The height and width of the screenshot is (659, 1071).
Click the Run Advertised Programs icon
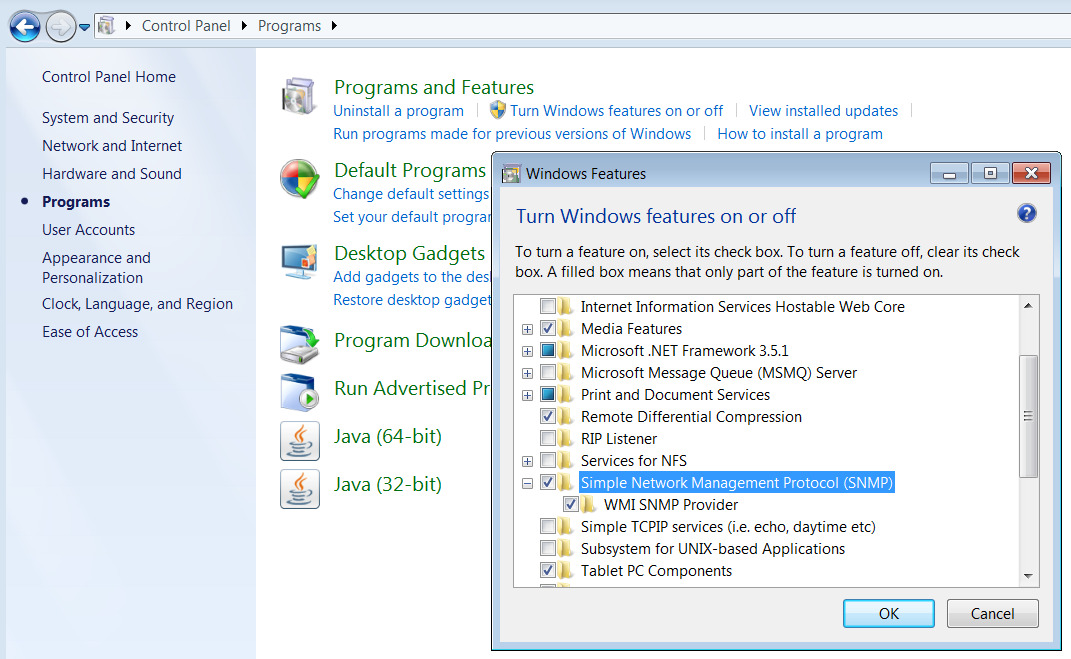click(299, 391)
